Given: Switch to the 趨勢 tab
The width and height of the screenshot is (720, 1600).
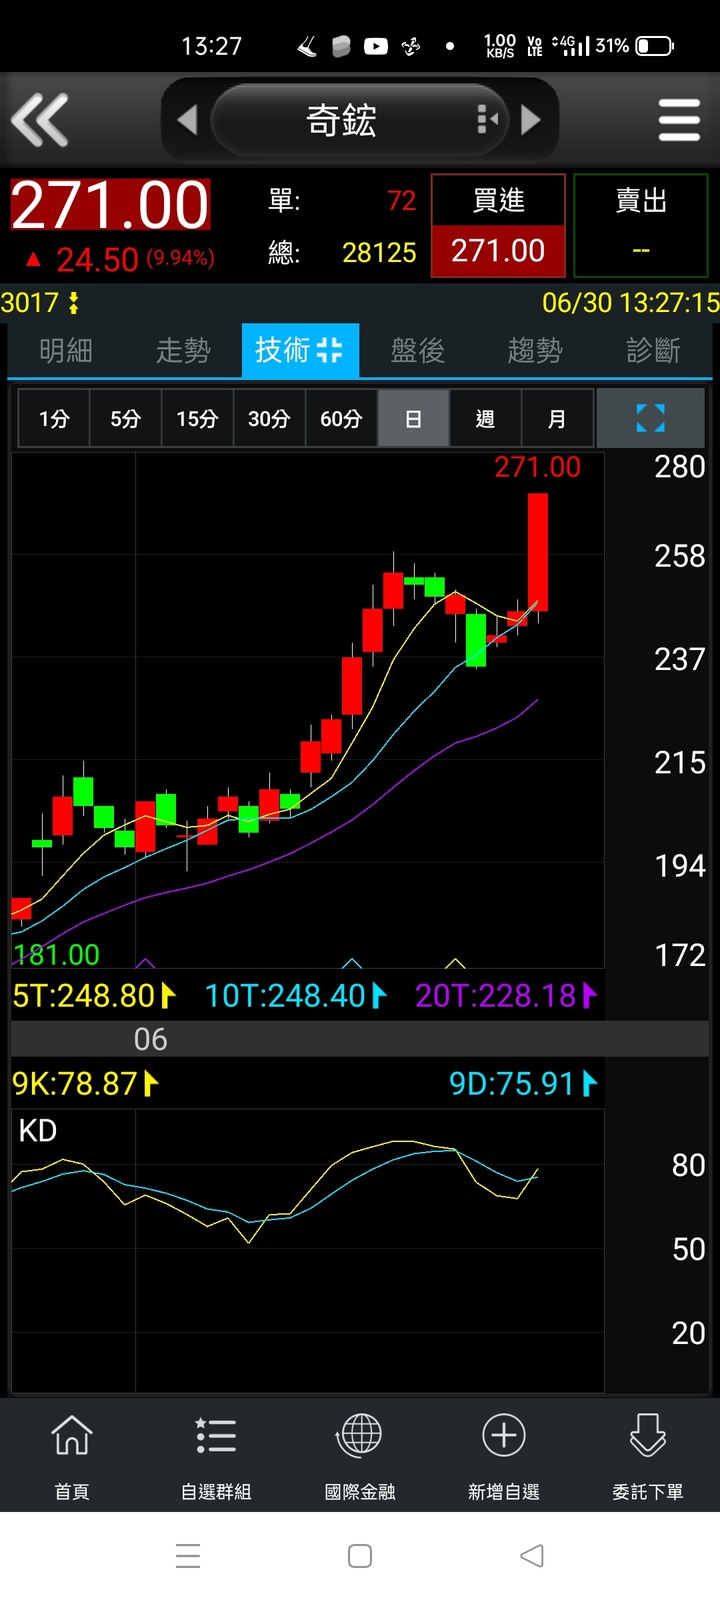Looking at the screenshot, I should 535,350.
